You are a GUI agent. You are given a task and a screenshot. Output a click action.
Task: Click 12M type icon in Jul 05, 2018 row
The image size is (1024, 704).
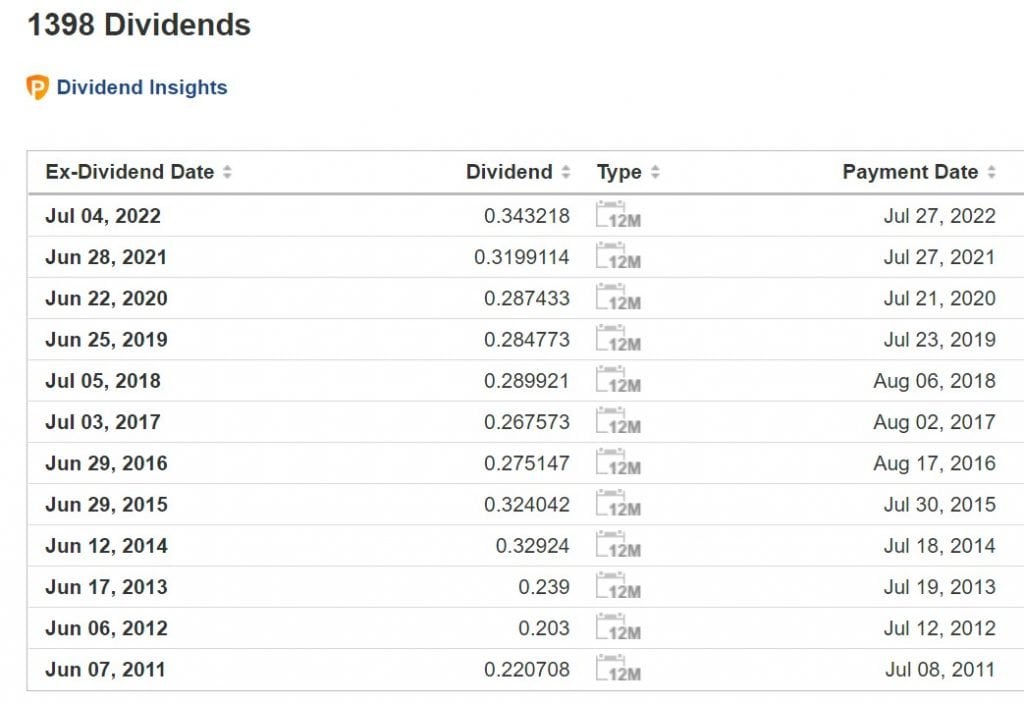(x=618, y=380)
